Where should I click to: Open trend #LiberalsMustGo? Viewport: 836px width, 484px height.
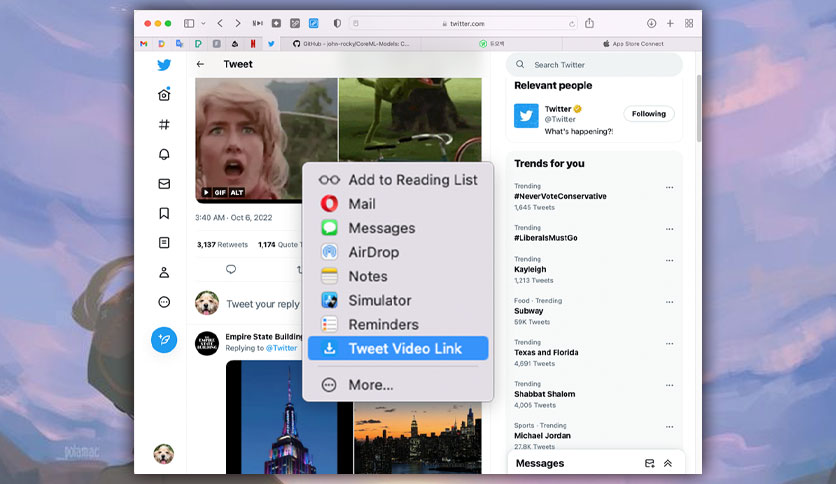point(545,238)
